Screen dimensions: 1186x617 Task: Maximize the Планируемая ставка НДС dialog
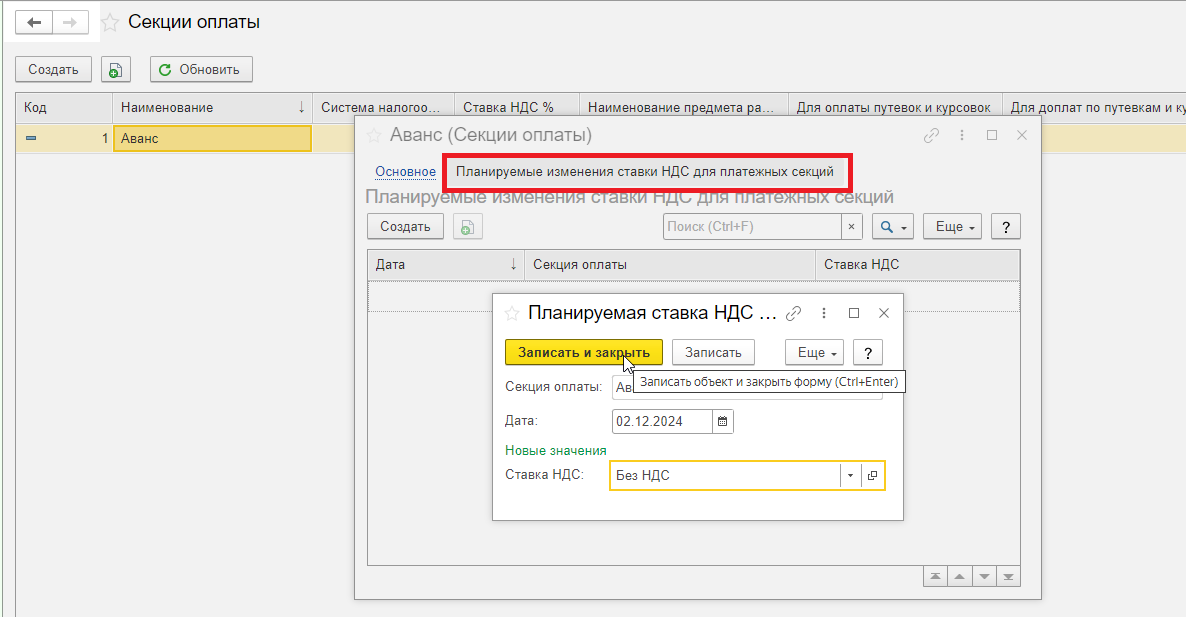pos(854,313)
